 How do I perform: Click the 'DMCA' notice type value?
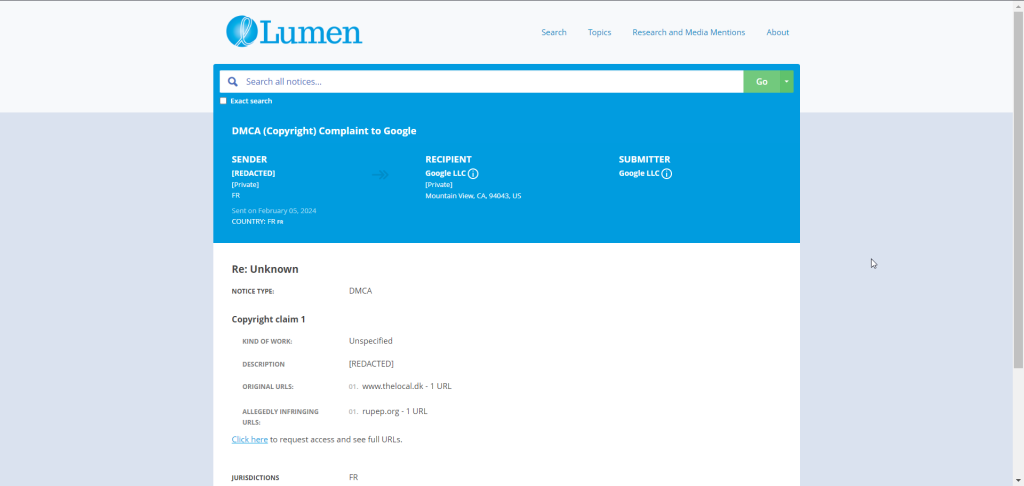pyautogui.click(x=360, y=291)
